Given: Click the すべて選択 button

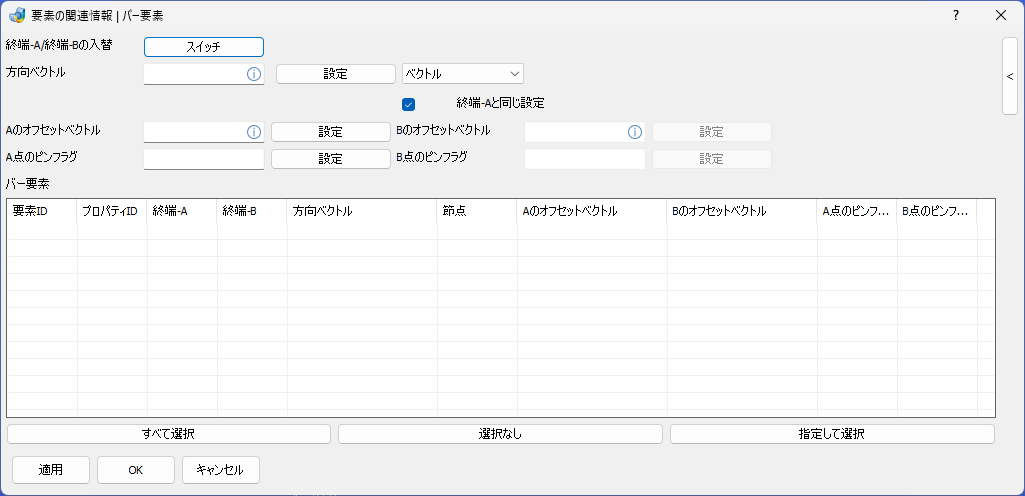Looking at the screenshot, I should pyautogui.click(x=169, y=434).
